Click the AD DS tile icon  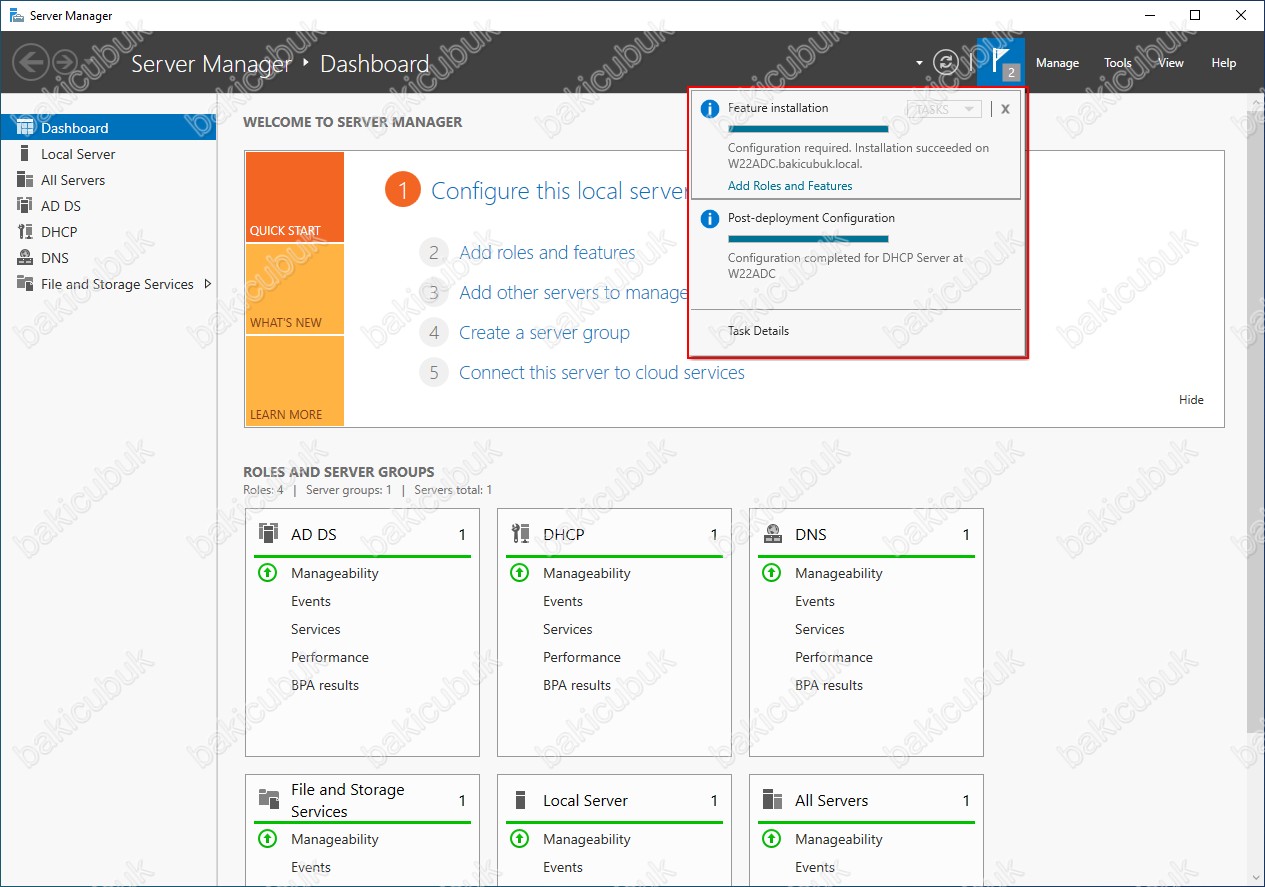268,533
